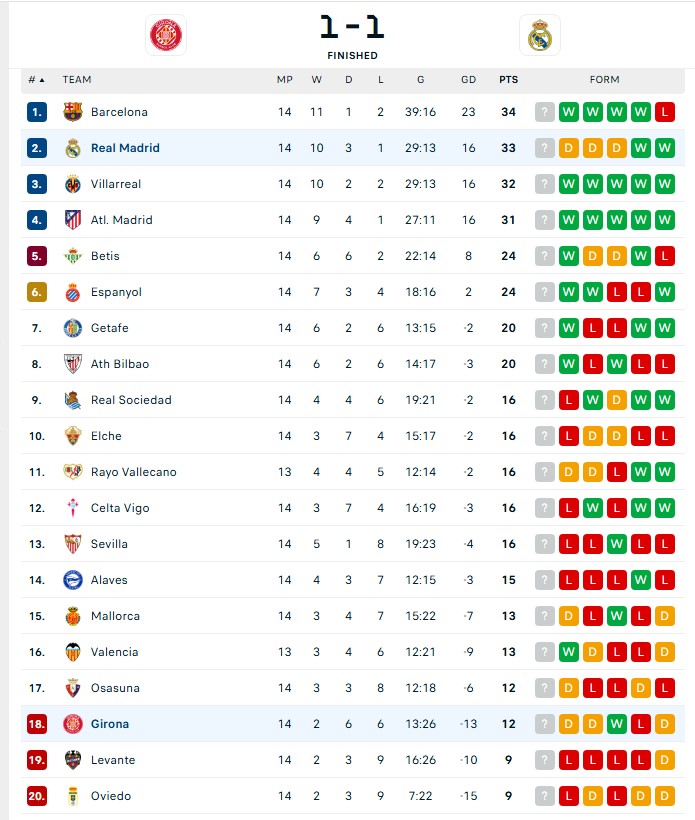Image resolution: width=695 pixels, height=820 pixels.
Task: Select the Betis club crest
Action: point(75,256)
